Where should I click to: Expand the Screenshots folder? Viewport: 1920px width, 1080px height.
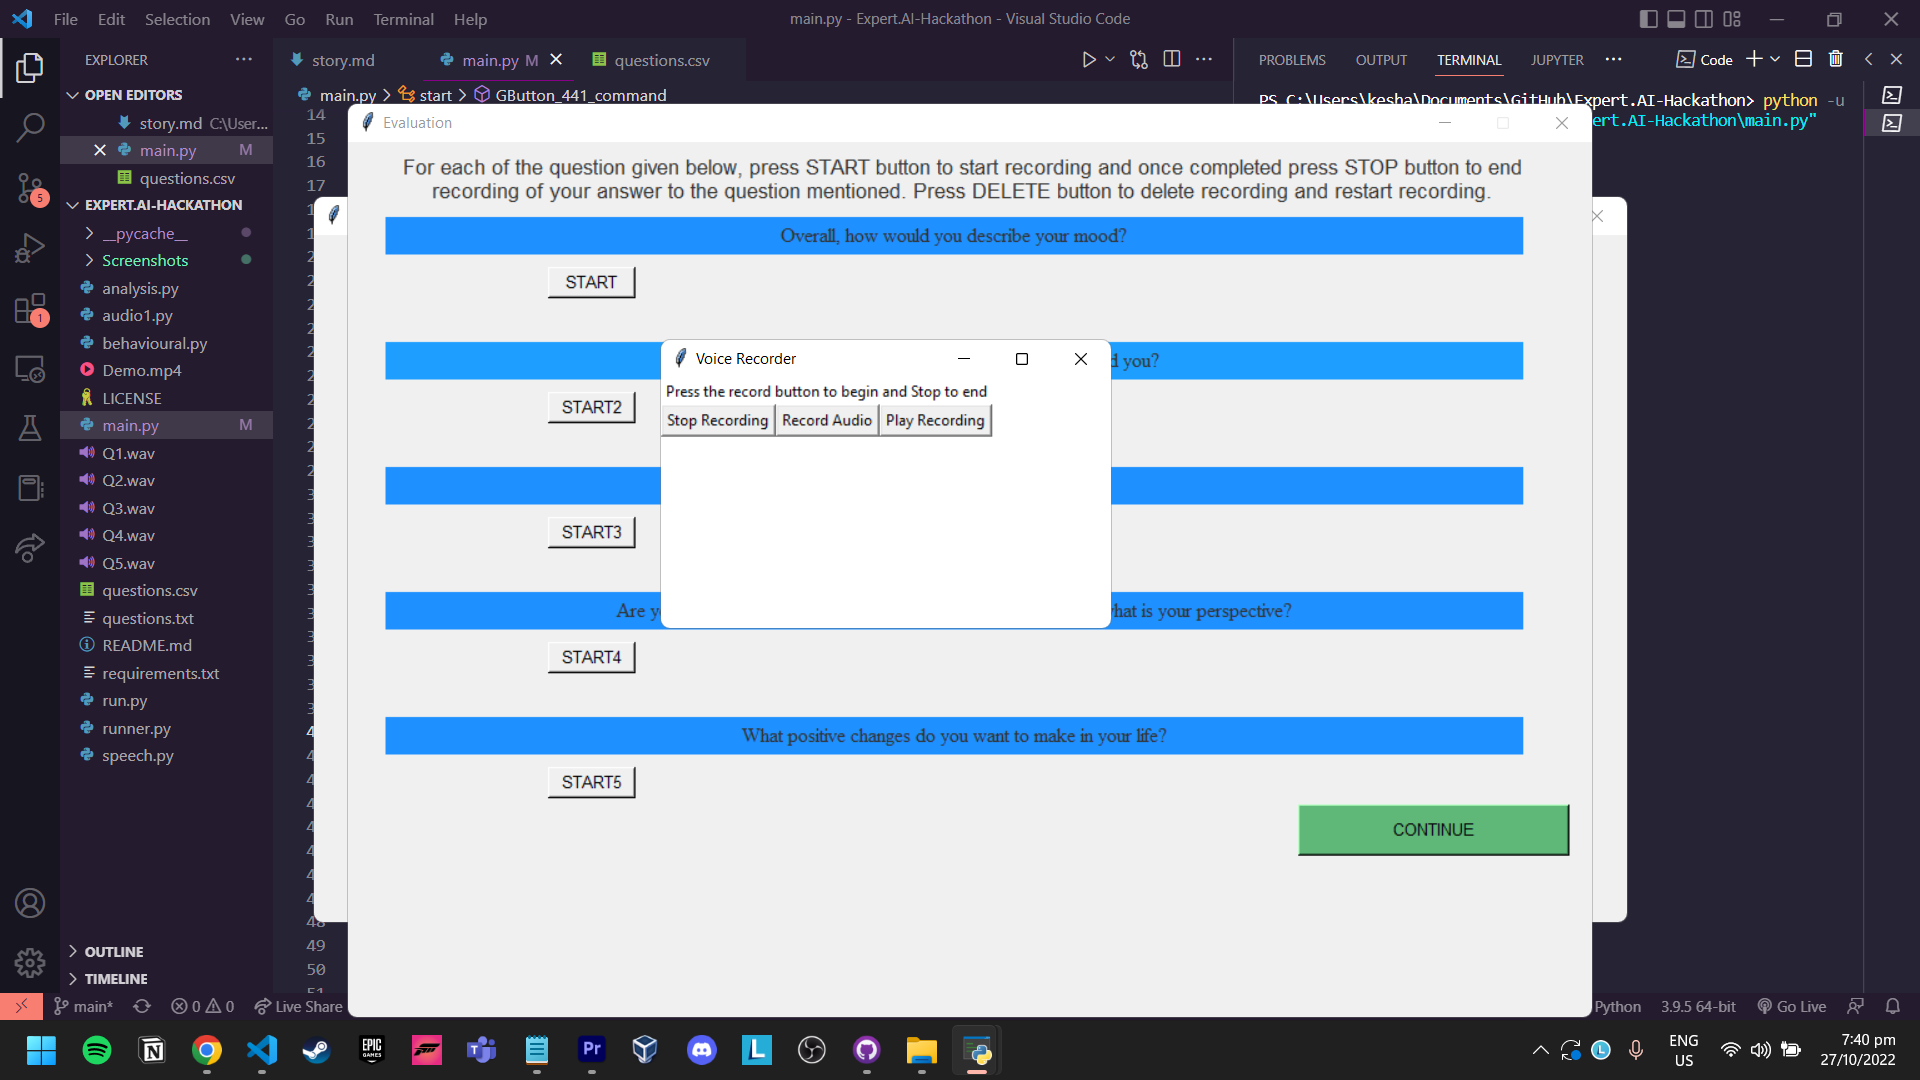(145, 260)
